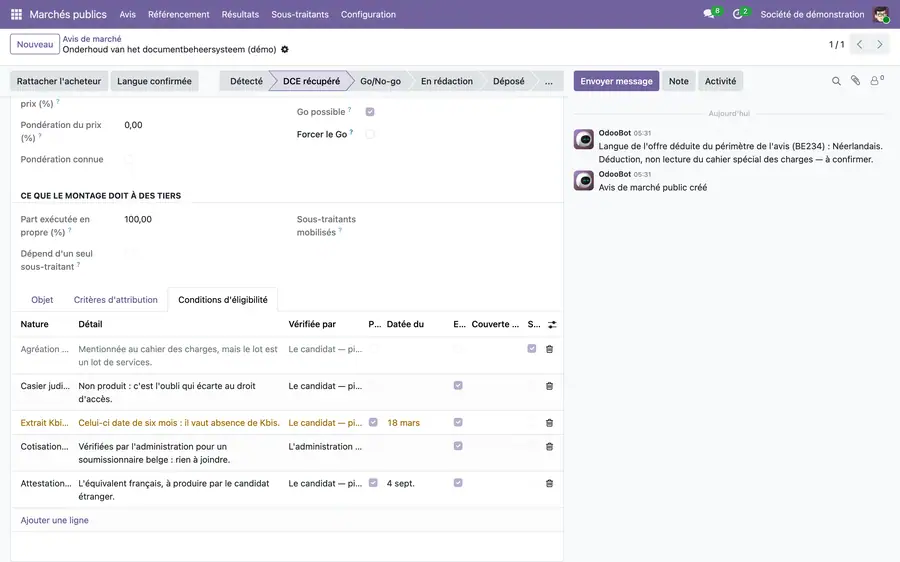This screenshot has height=562, width=900.
Task: Open the Avis de marché breadcrumb link
Action: pos(92,39)
